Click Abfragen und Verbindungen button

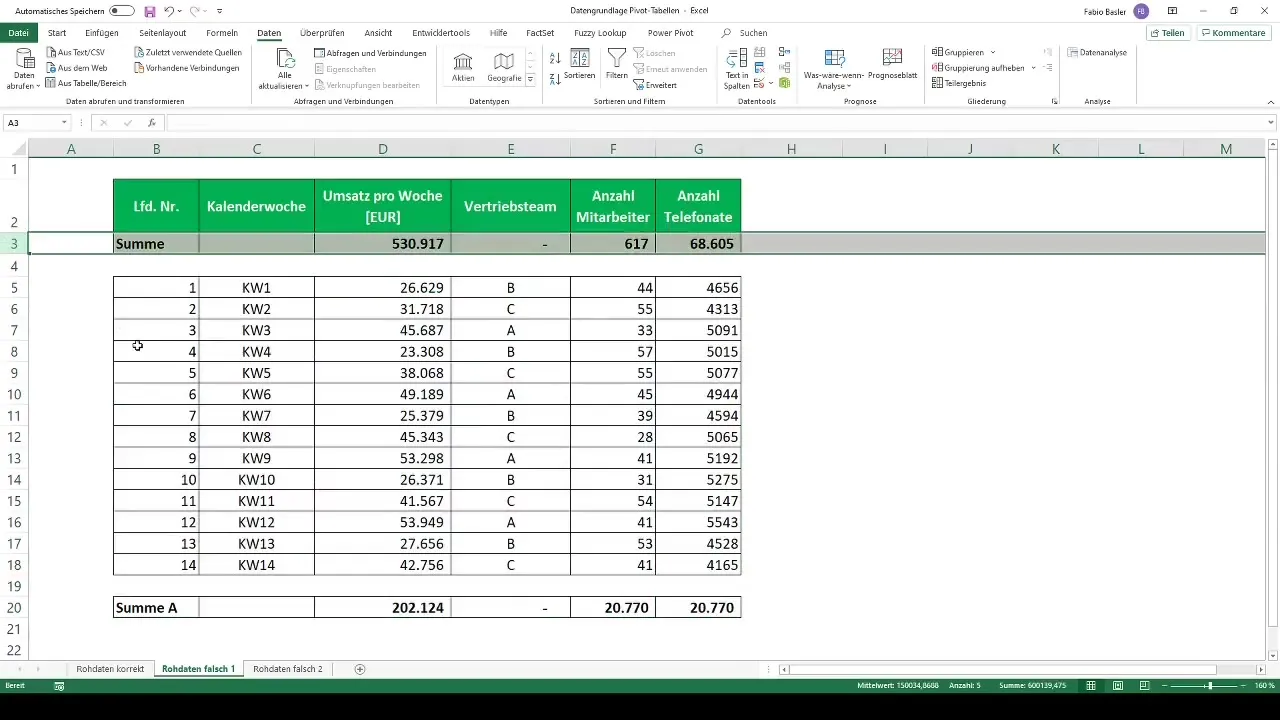(x=370, y=53)
